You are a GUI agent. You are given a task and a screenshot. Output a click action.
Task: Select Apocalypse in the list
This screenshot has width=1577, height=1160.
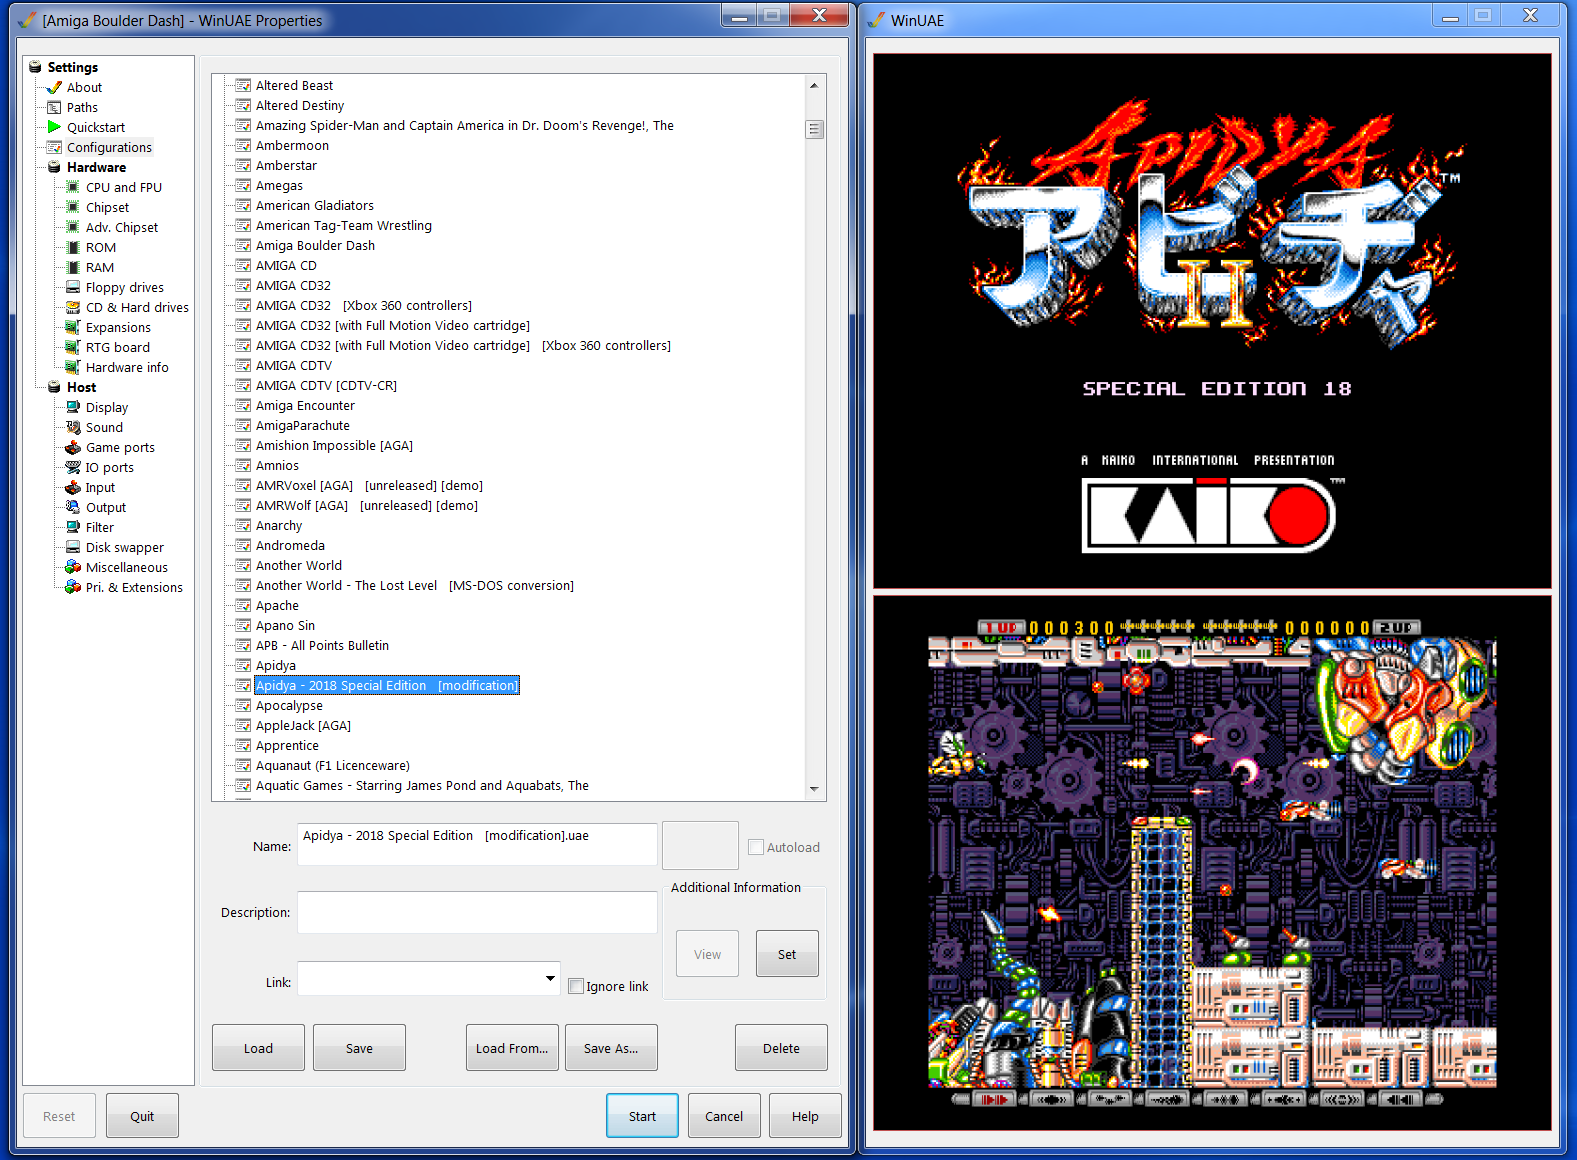pyautogui.click(x=289, y=705)
